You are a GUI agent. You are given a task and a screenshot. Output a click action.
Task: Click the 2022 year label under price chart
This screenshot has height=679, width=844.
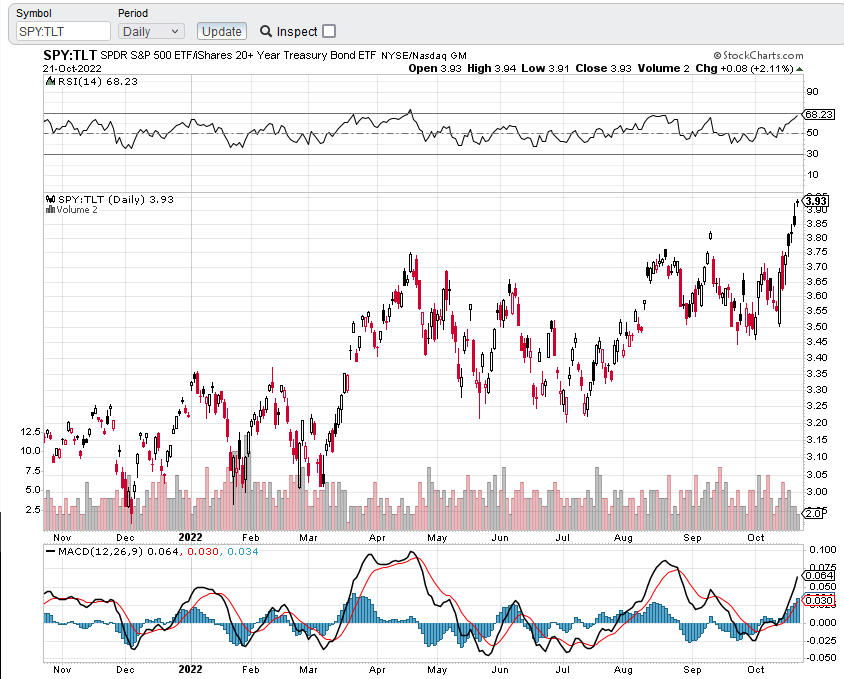pyautogui.click(x=190, y=537)
